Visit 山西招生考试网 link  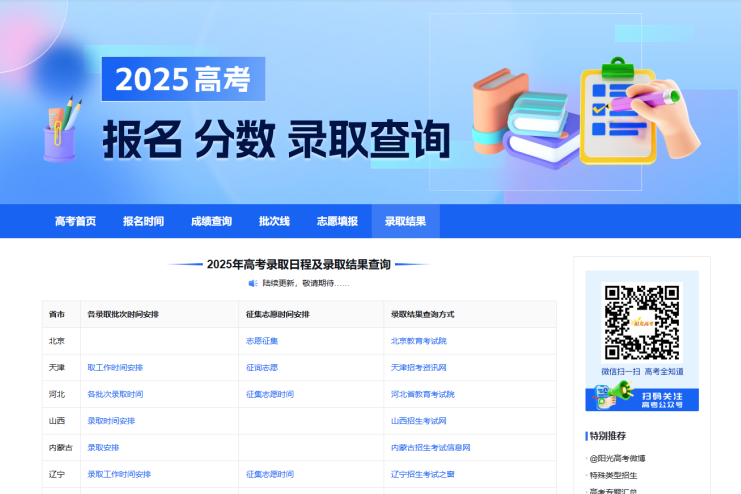pyautogui.click(x=419, y=421)
